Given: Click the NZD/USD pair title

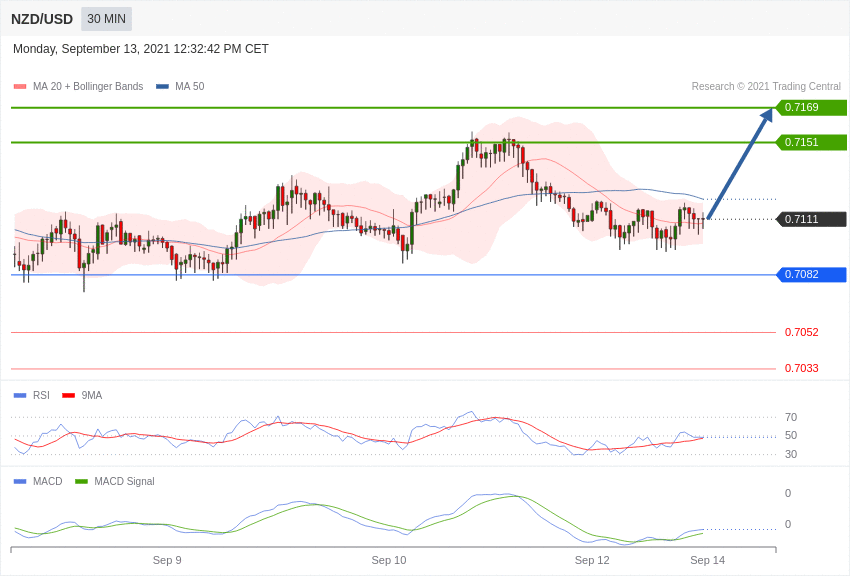Looking at the screenshot, I should click(x=42, y=19).
